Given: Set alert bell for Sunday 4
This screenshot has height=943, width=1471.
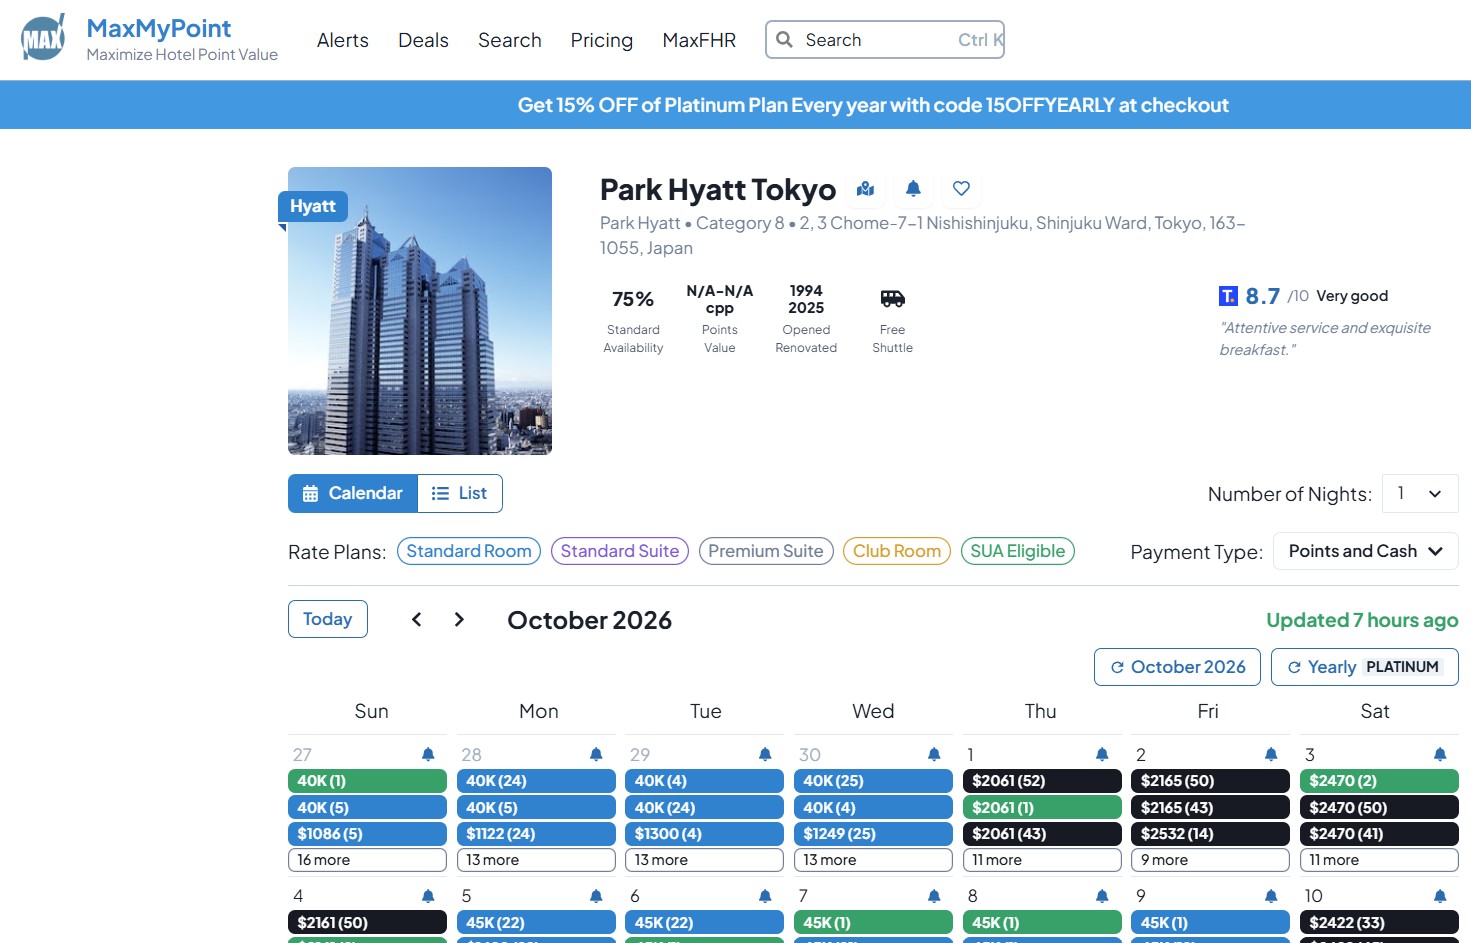Looking at the screenshot, I should click(428, 896).
